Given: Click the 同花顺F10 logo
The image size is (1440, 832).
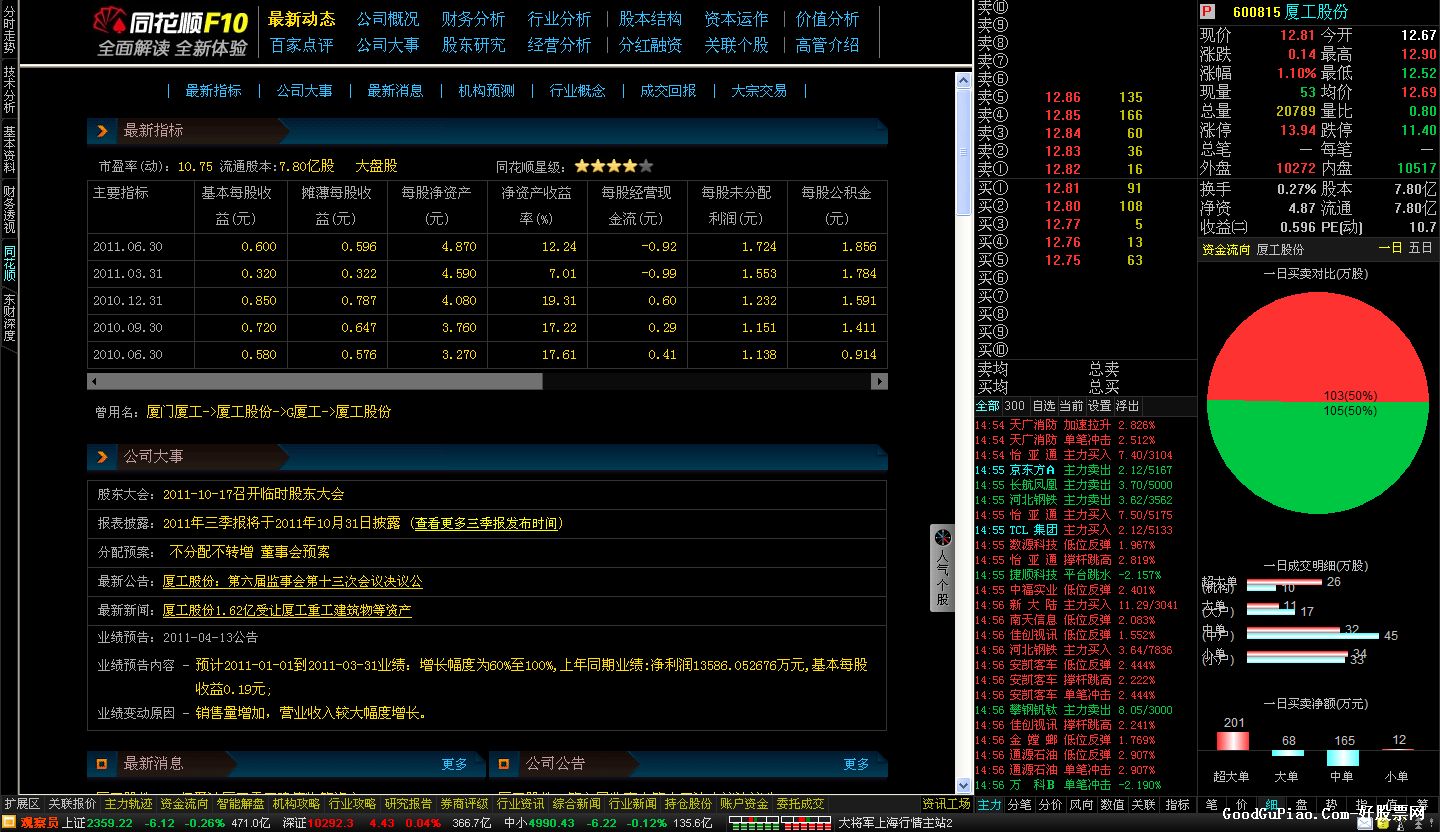Looking at the screenshot, I should 171,32.
